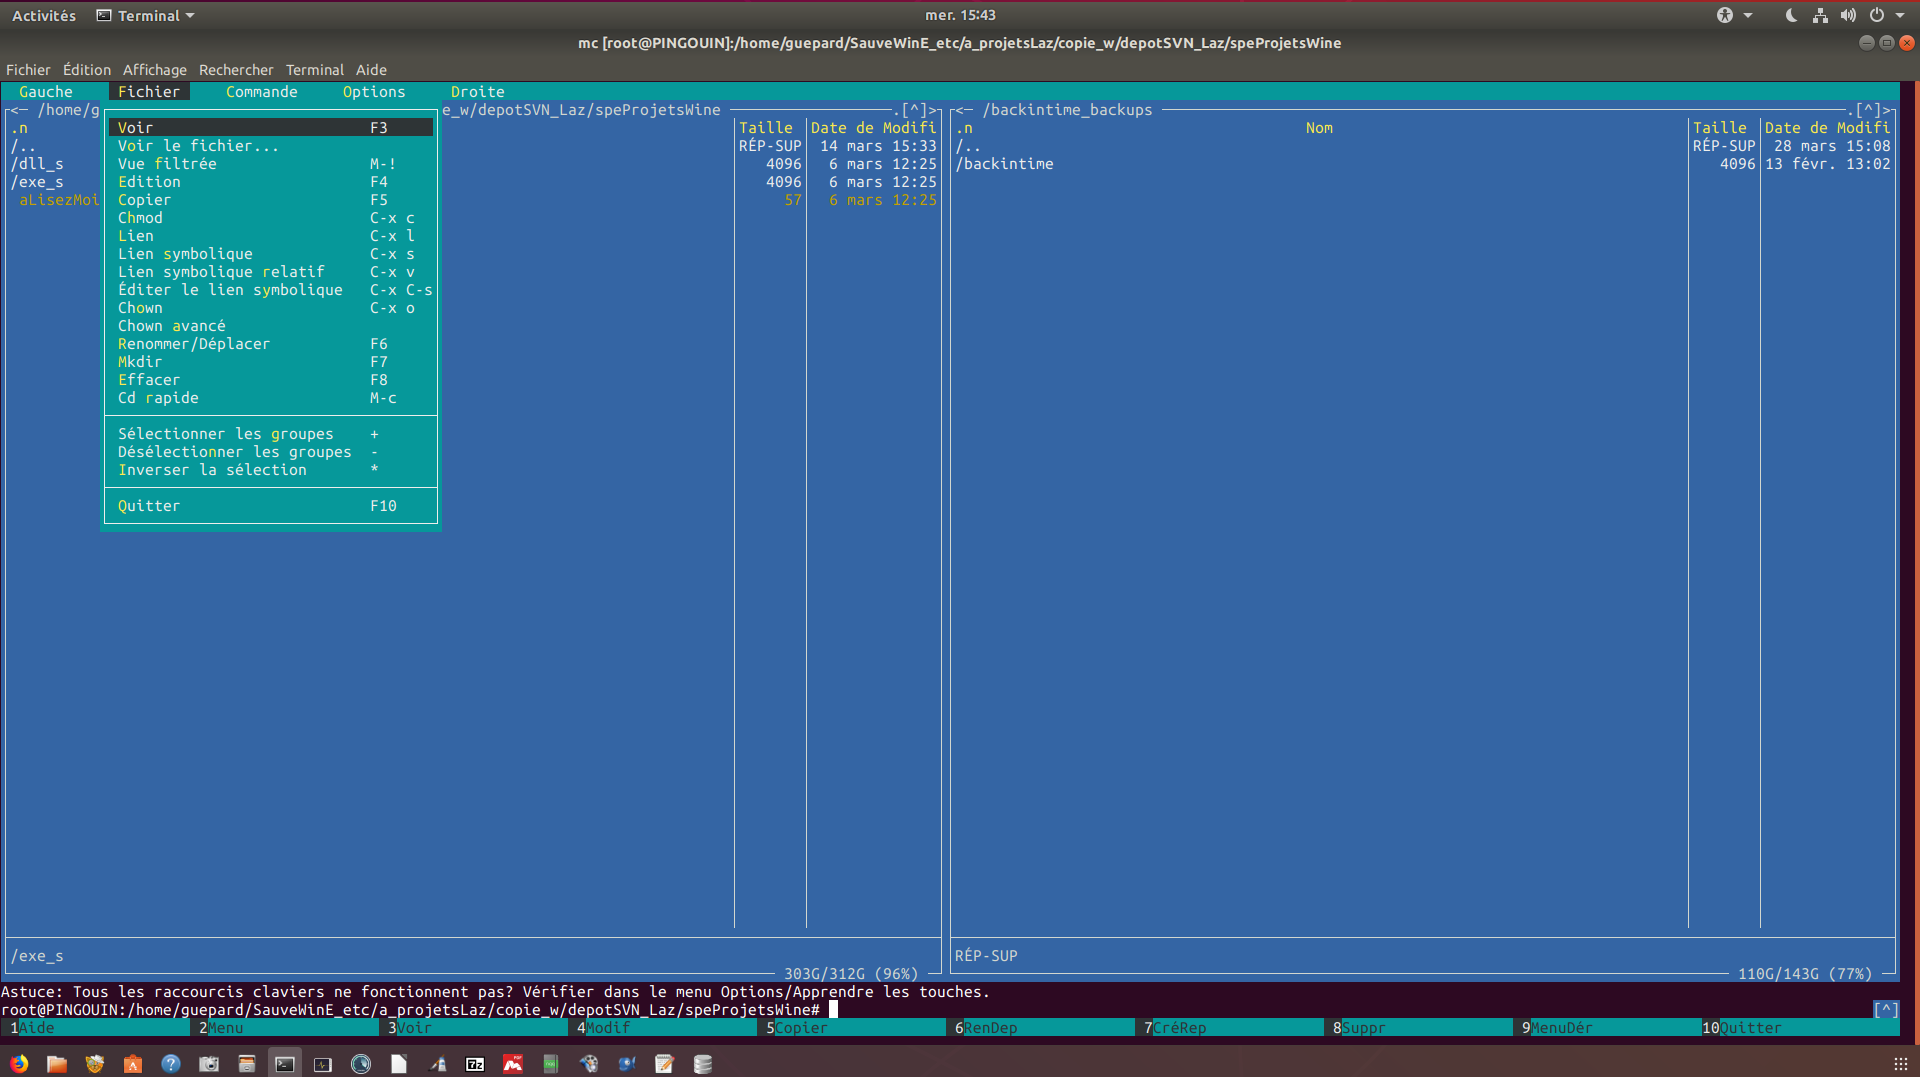Screen dimensions: 1920x1077
Task: Open the paintbrush drawing app icon
Action: click(437, 1064)
